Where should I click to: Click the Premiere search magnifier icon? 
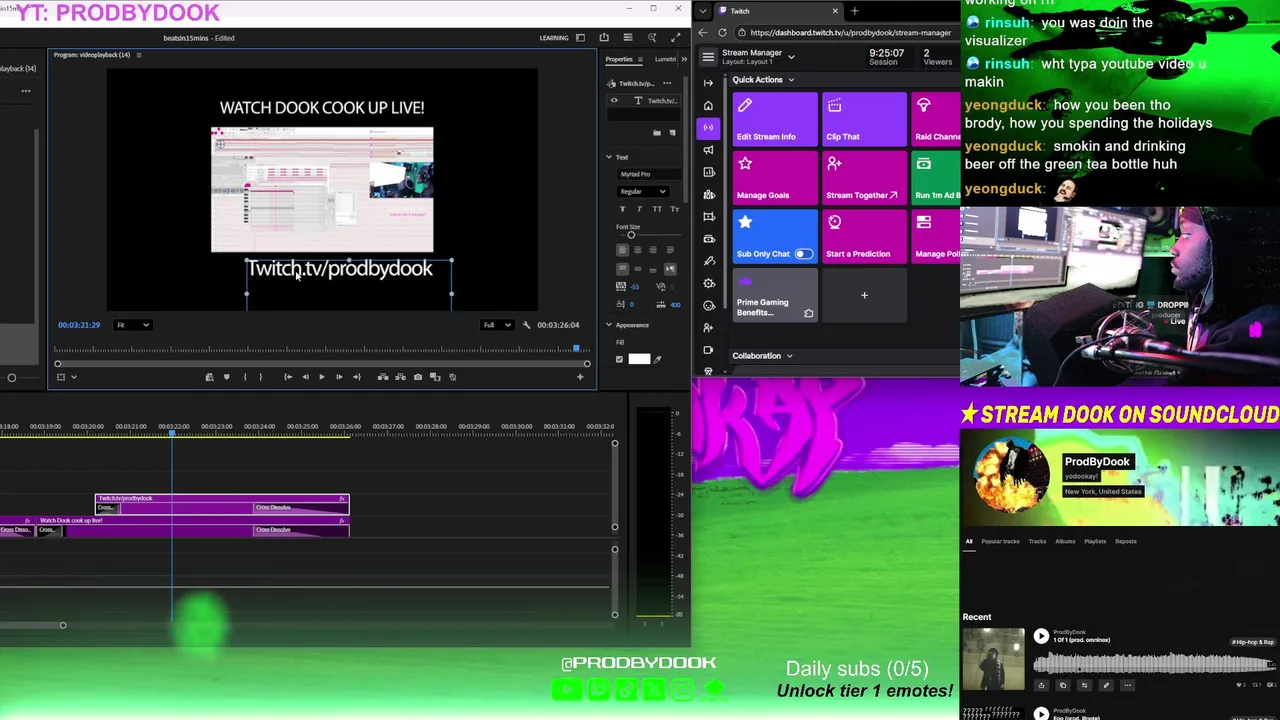click(x=652, y=38)
